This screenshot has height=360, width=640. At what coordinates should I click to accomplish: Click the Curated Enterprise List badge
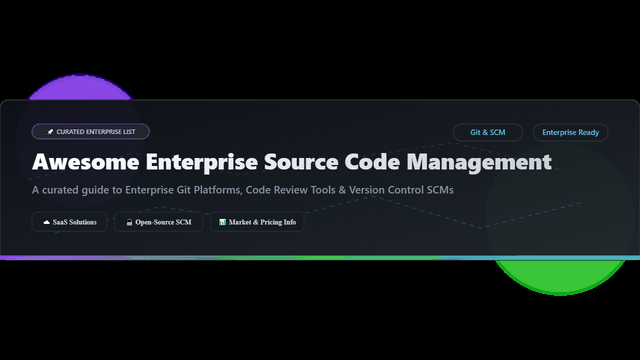91,131
